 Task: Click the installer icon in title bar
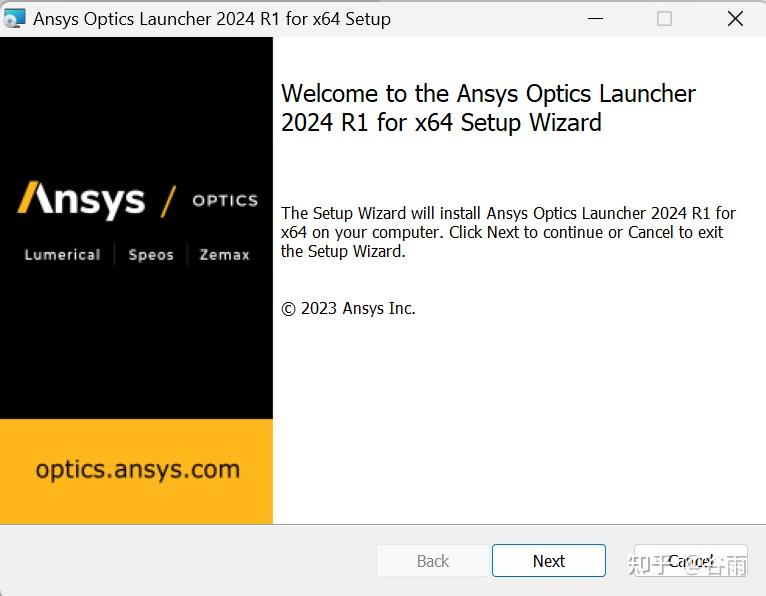click(14, 19)
